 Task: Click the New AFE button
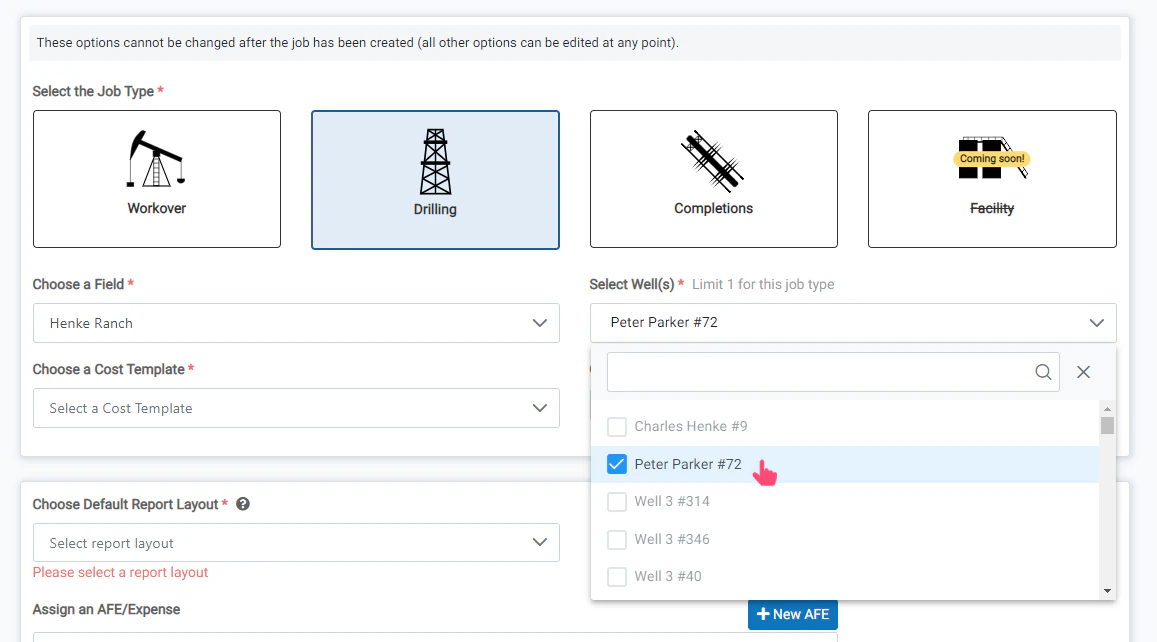point(792,614)
